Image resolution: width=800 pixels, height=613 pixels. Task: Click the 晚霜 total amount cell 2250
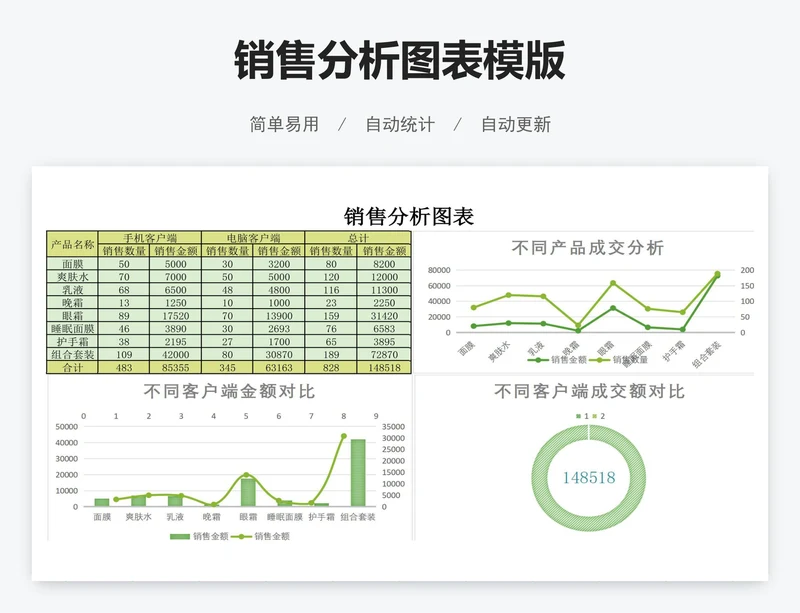pyautogui.click(x=384, y=303)
